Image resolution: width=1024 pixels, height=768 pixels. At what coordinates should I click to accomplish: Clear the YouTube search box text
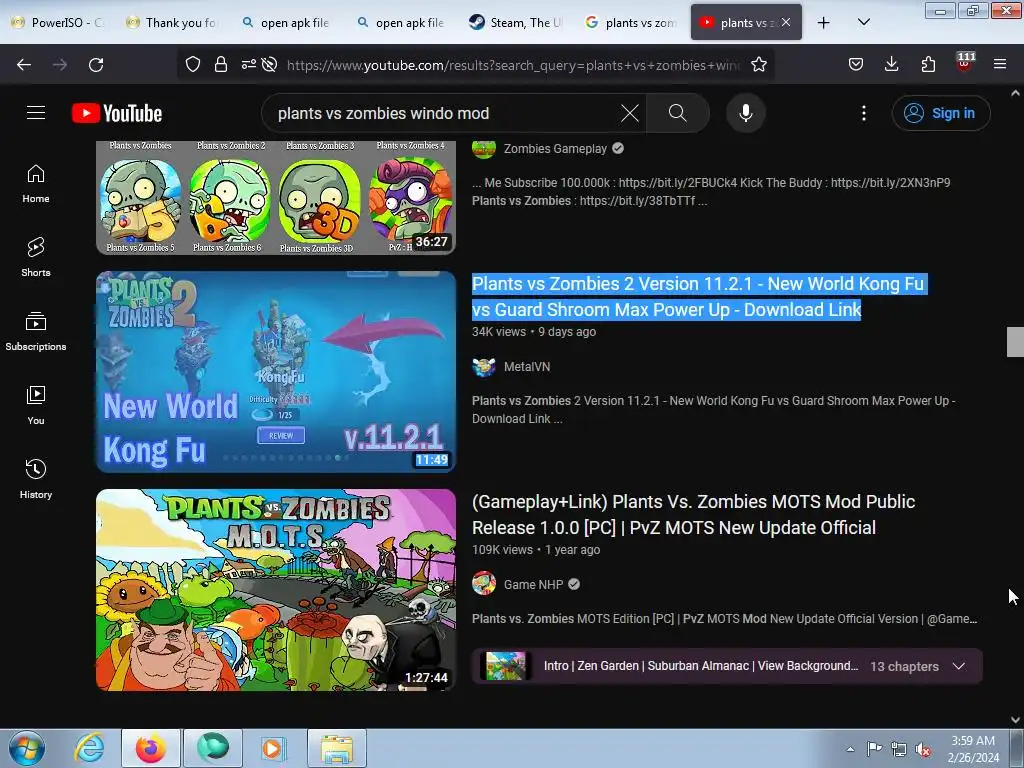(630, 113)
